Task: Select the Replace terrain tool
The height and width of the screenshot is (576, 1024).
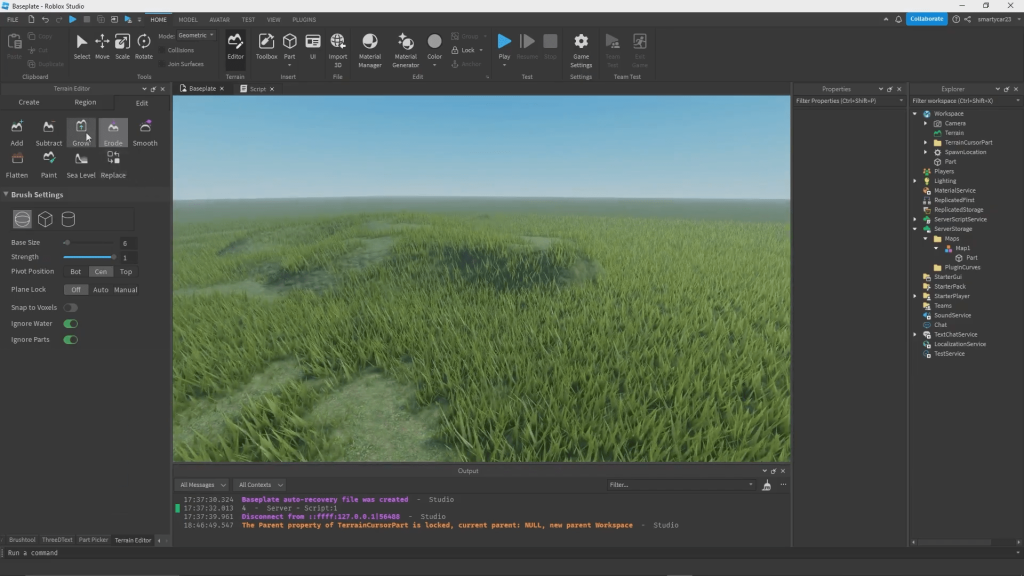Action: pyautogui.click(x=113, y=165)
